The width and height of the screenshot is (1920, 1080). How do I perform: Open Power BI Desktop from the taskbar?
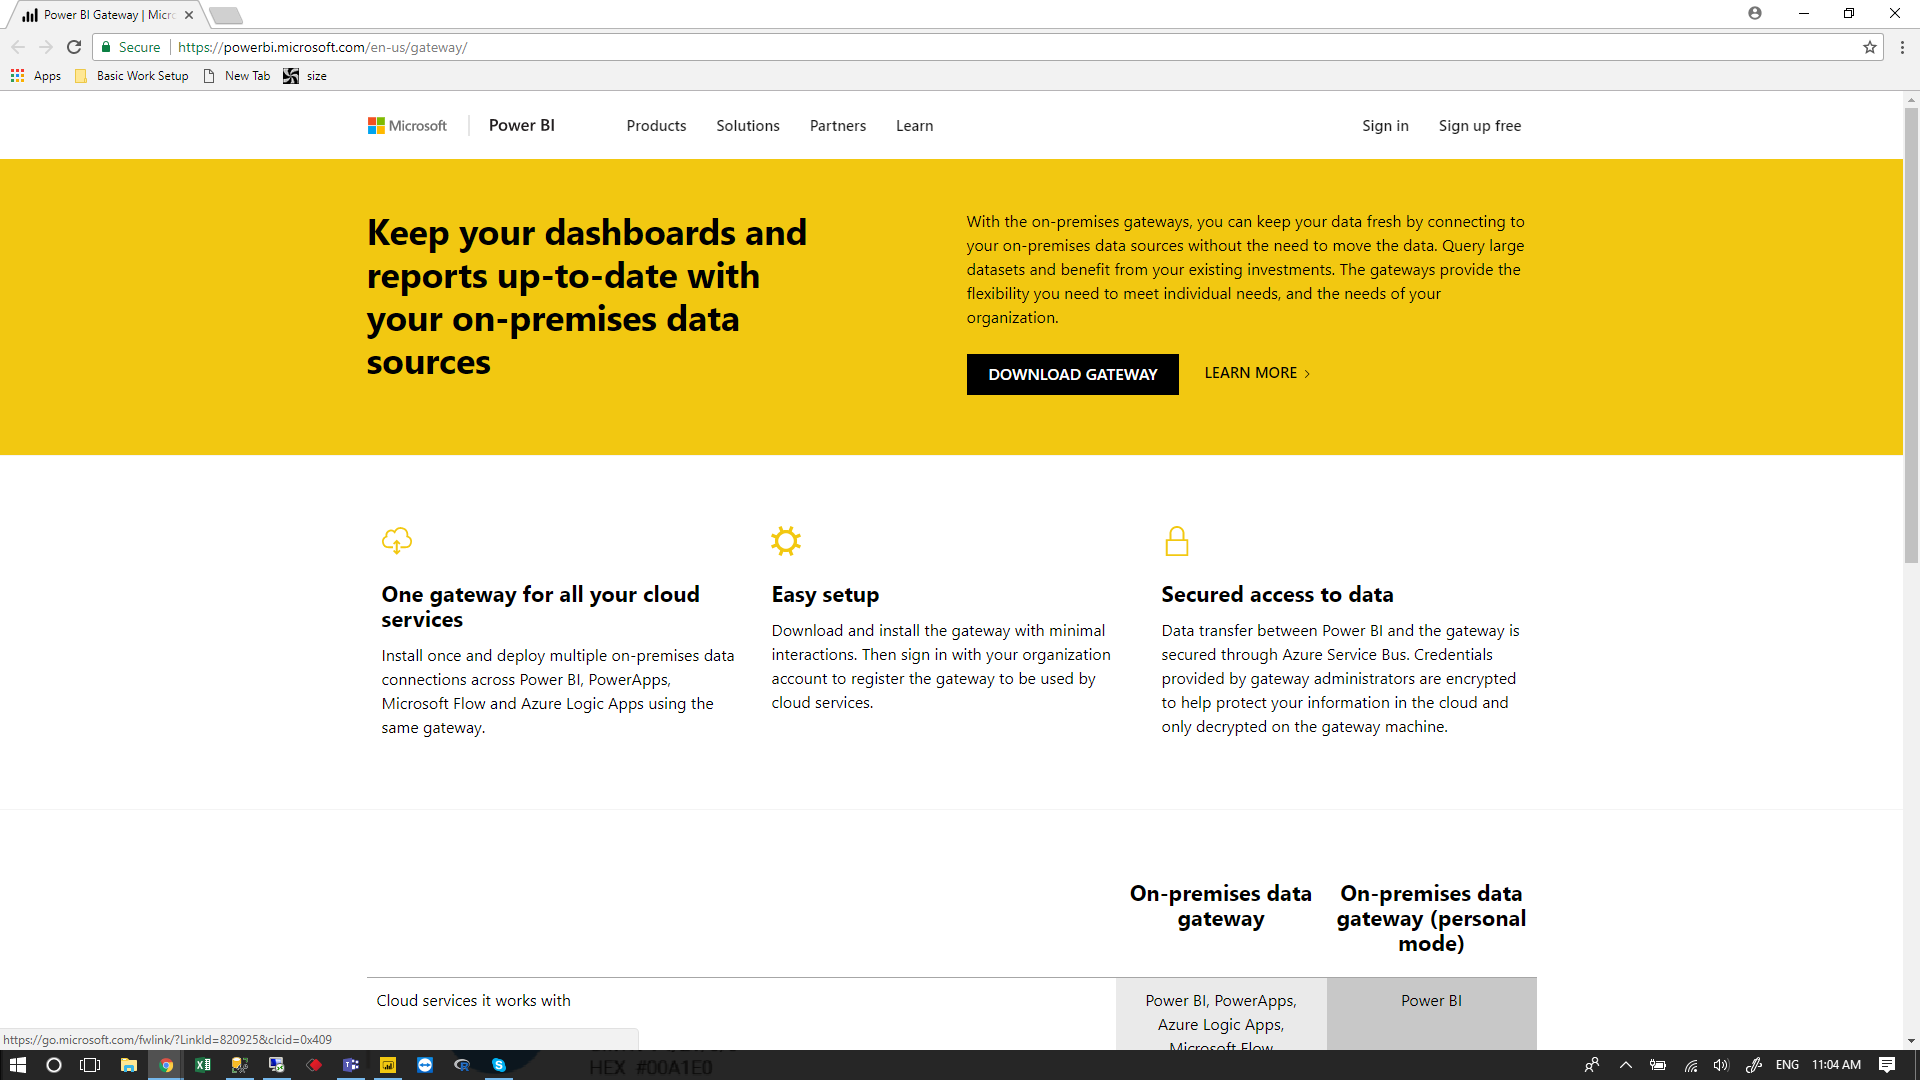coord(388,1065)
